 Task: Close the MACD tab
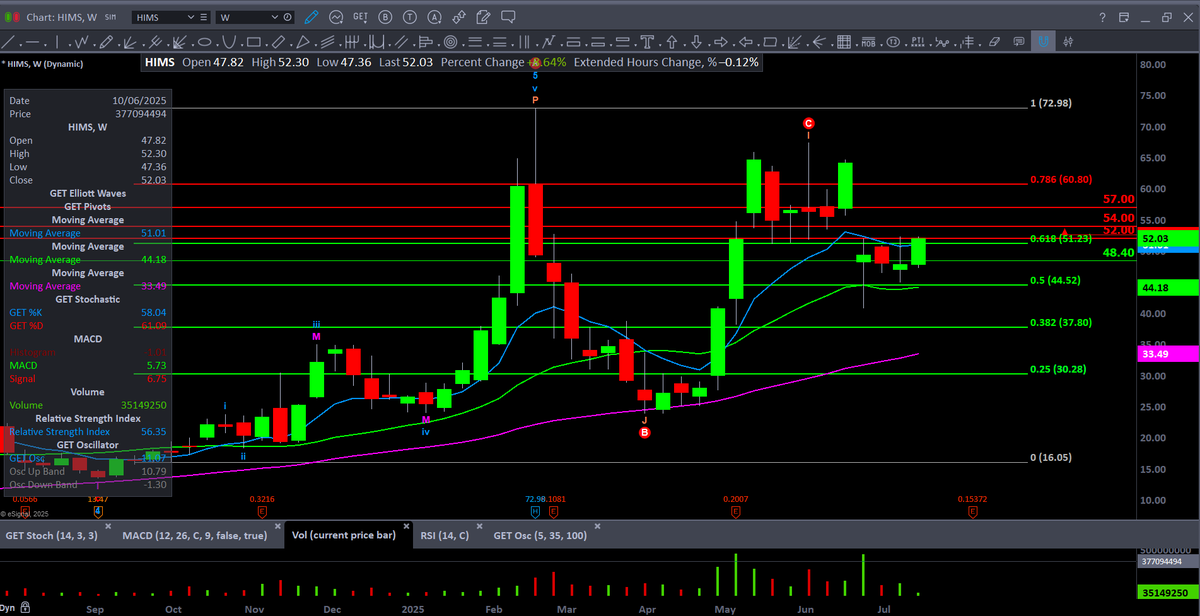[x=276, y=524]
